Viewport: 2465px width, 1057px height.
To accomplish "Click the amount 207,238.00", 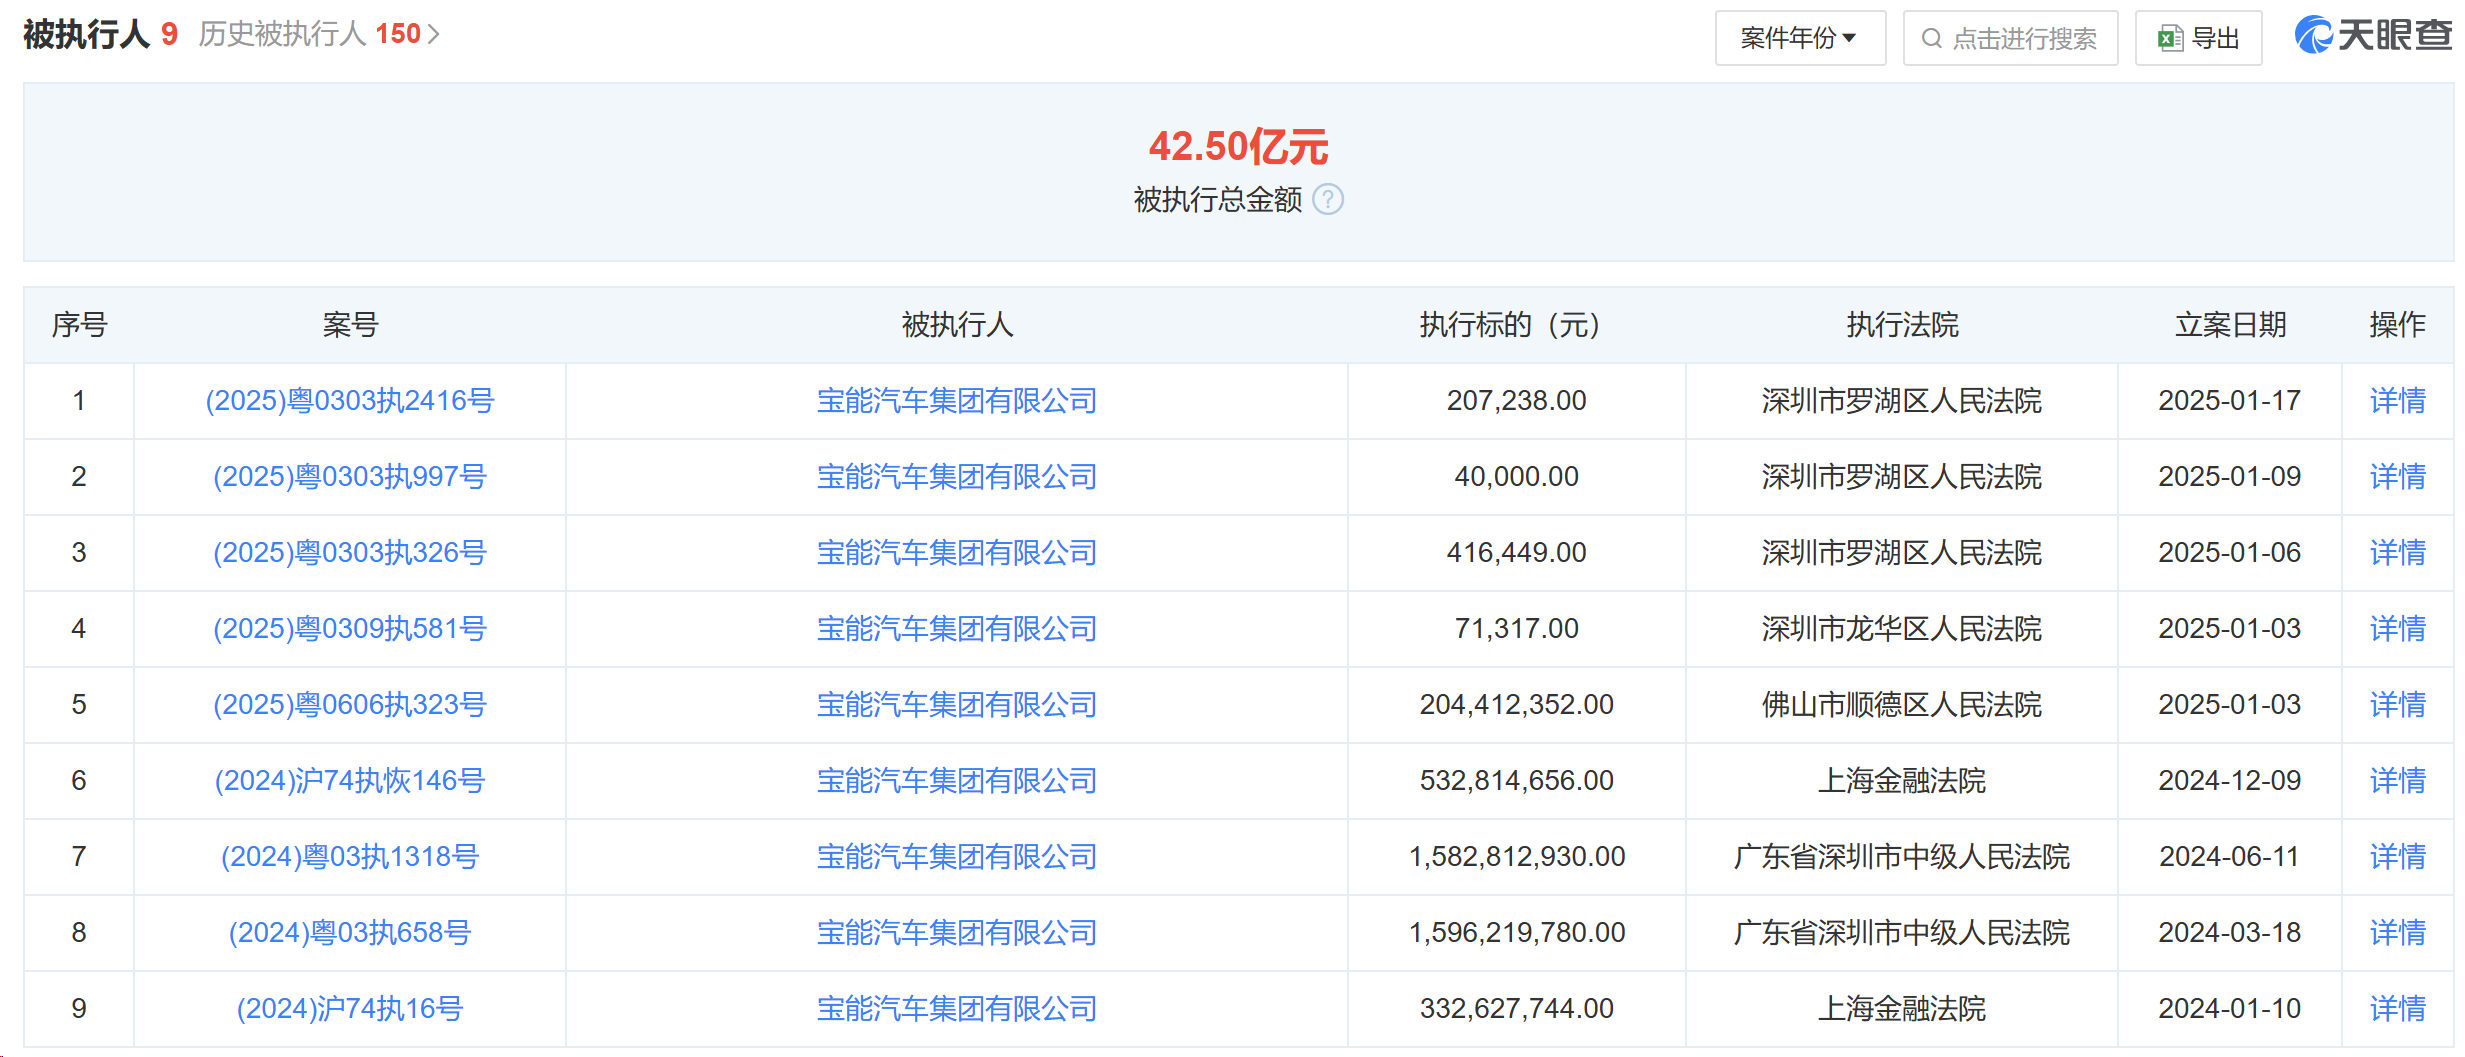I will tap(1517, 401).
